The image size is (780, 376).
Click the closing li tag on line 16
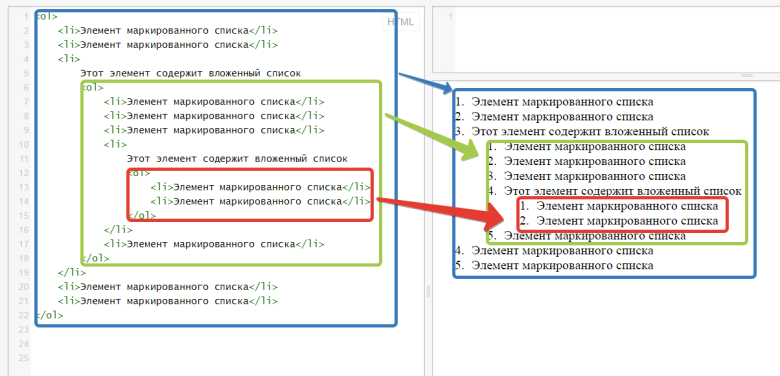pyautogui.click(x=118, y=230)
